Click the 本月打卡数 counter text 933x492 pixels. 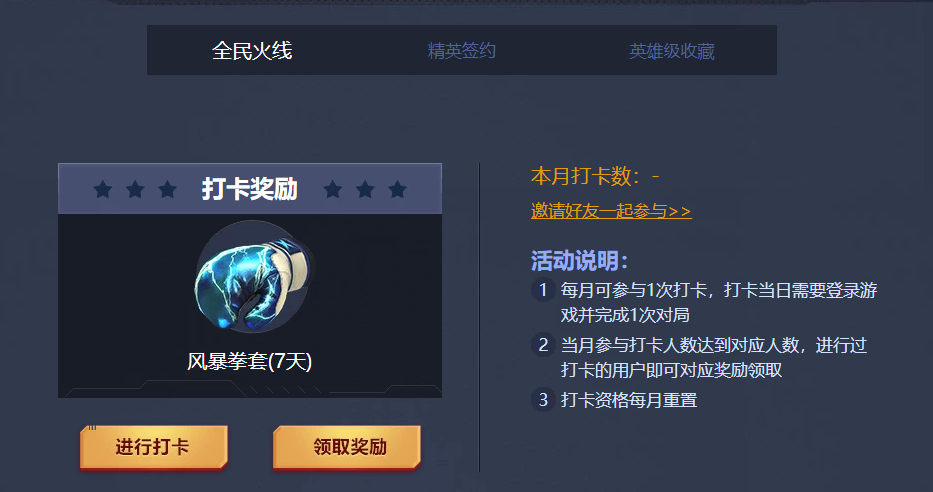(595, 176)
